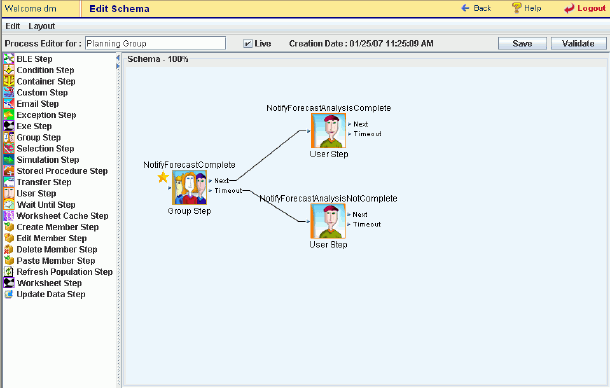Toggle the Live checkbox
The image size is (610, 388).
[248, 44]
